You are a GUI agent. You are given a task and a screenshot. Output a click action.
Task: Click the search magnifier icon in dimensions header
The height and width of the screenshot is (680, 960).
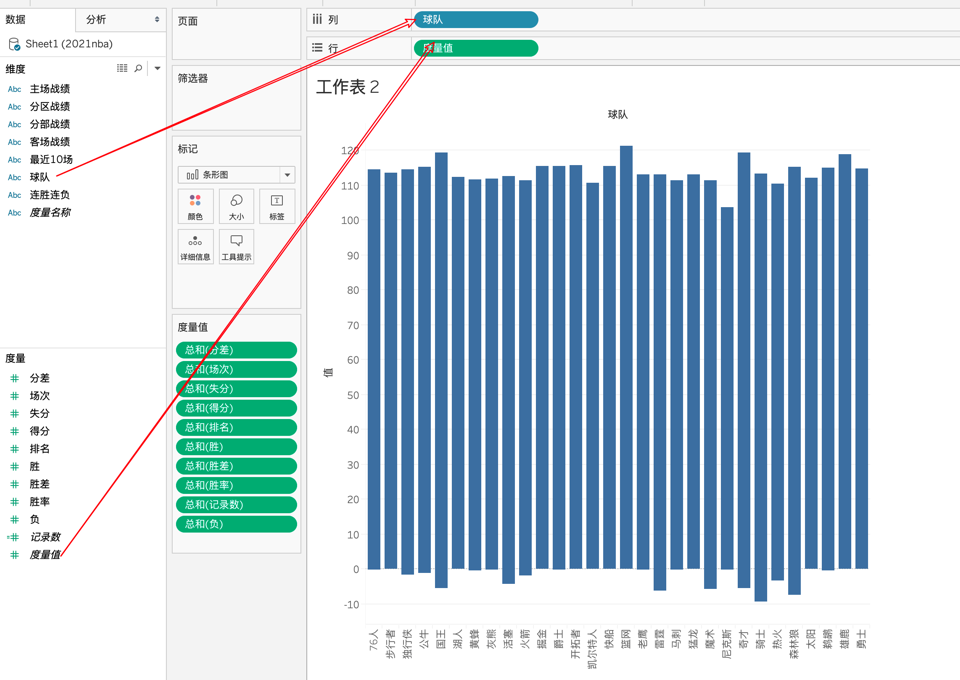pyautogui.click(x=138, y=68)
